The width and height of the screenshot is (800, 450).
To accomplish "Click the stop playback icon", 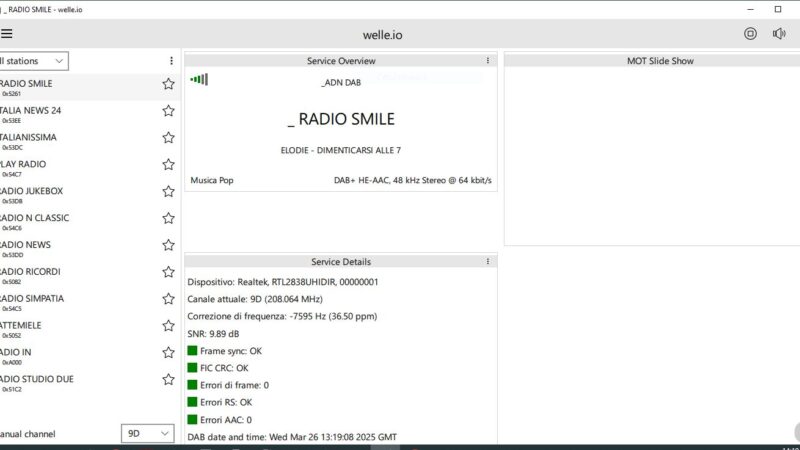I will (x=750, y=34).
